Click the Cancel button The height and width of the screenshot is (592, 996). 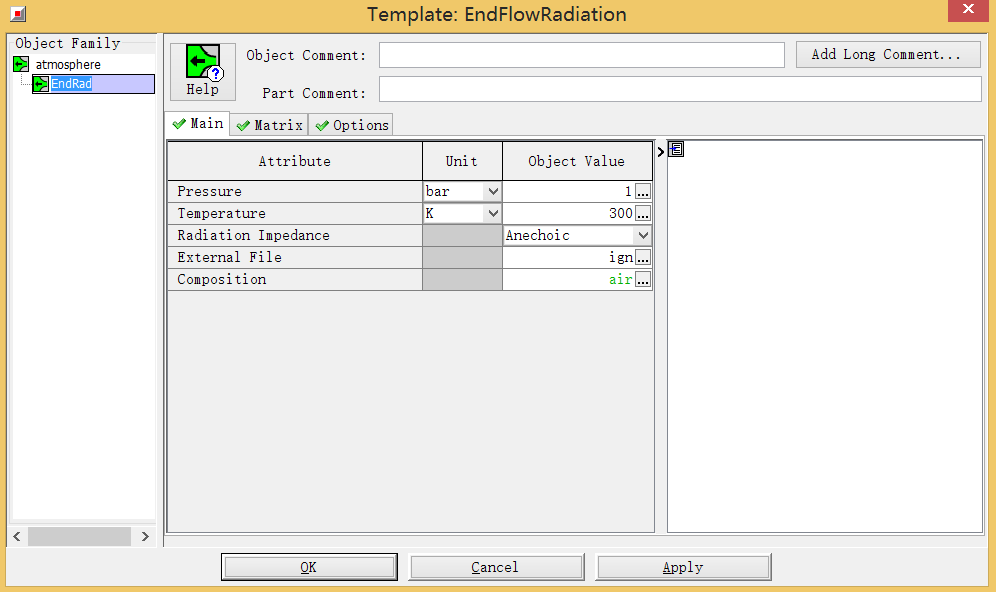[x=495, y=567]
